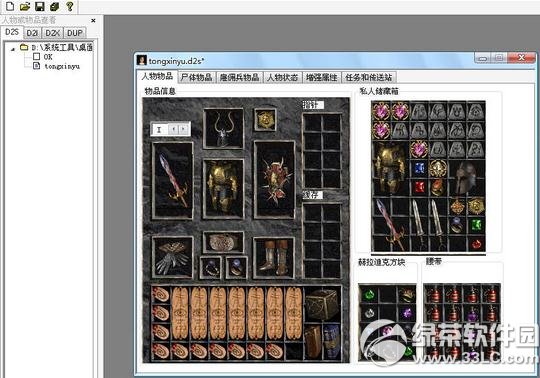Select the purple potion in belt's second row
Screen dimensions: 540x378
[x=472, y=314]
